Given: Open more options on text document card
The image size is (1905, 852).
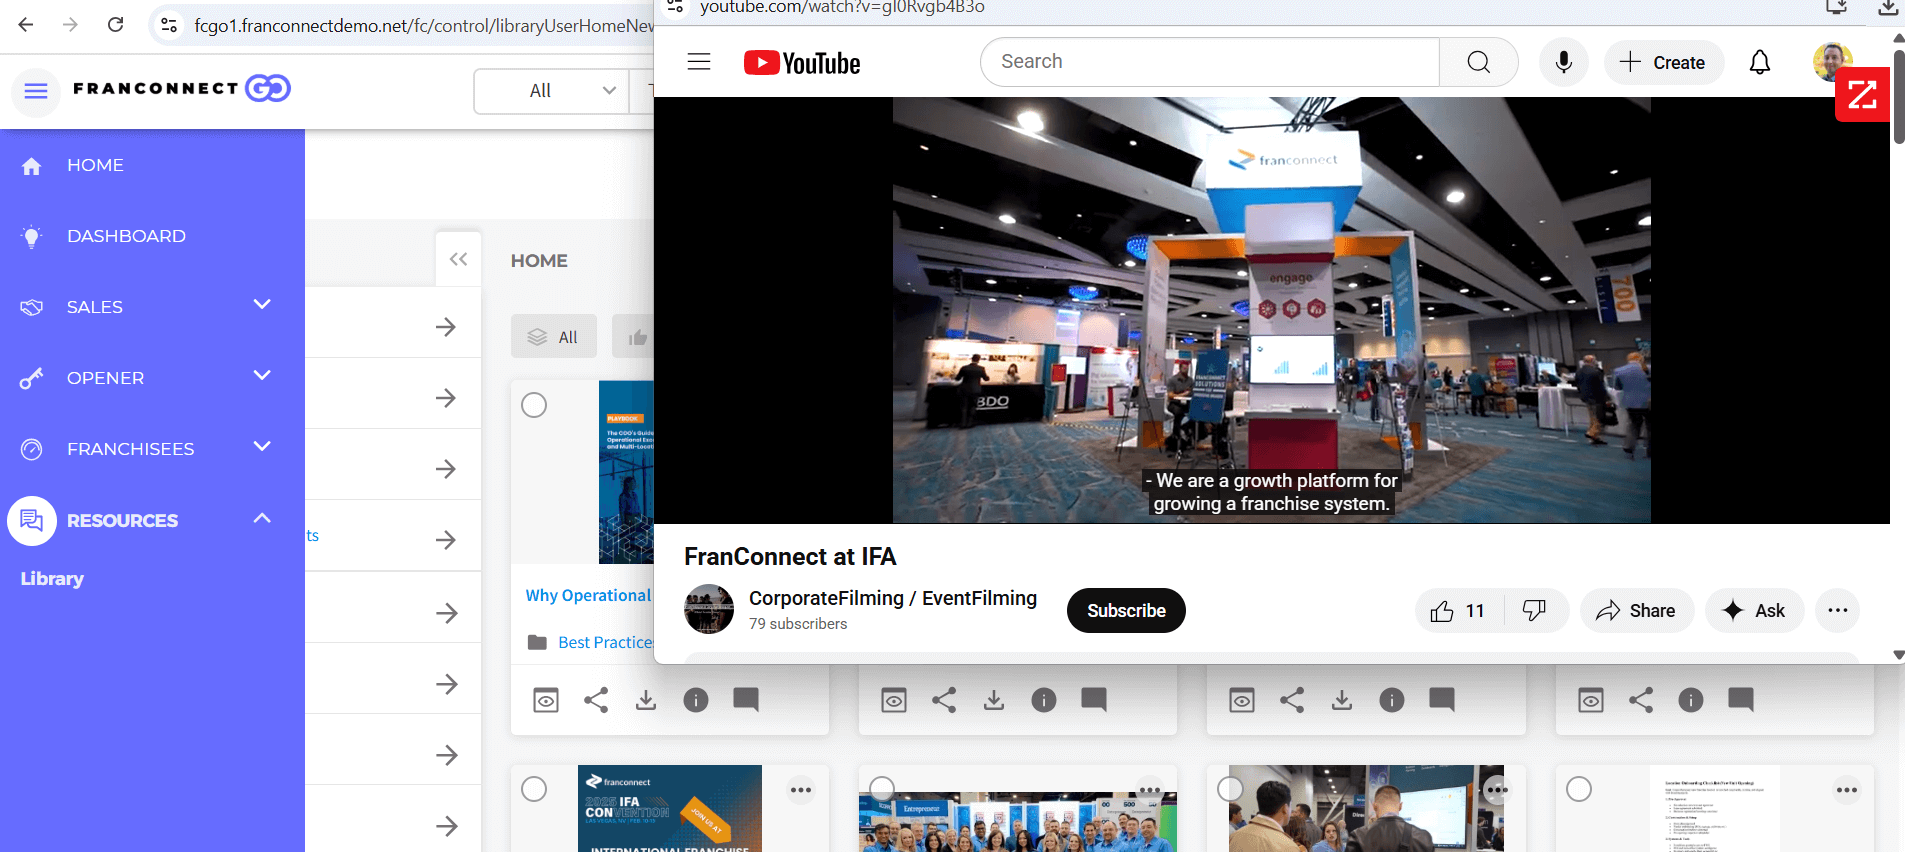Looking at the screenshot, I should 1847,790.
